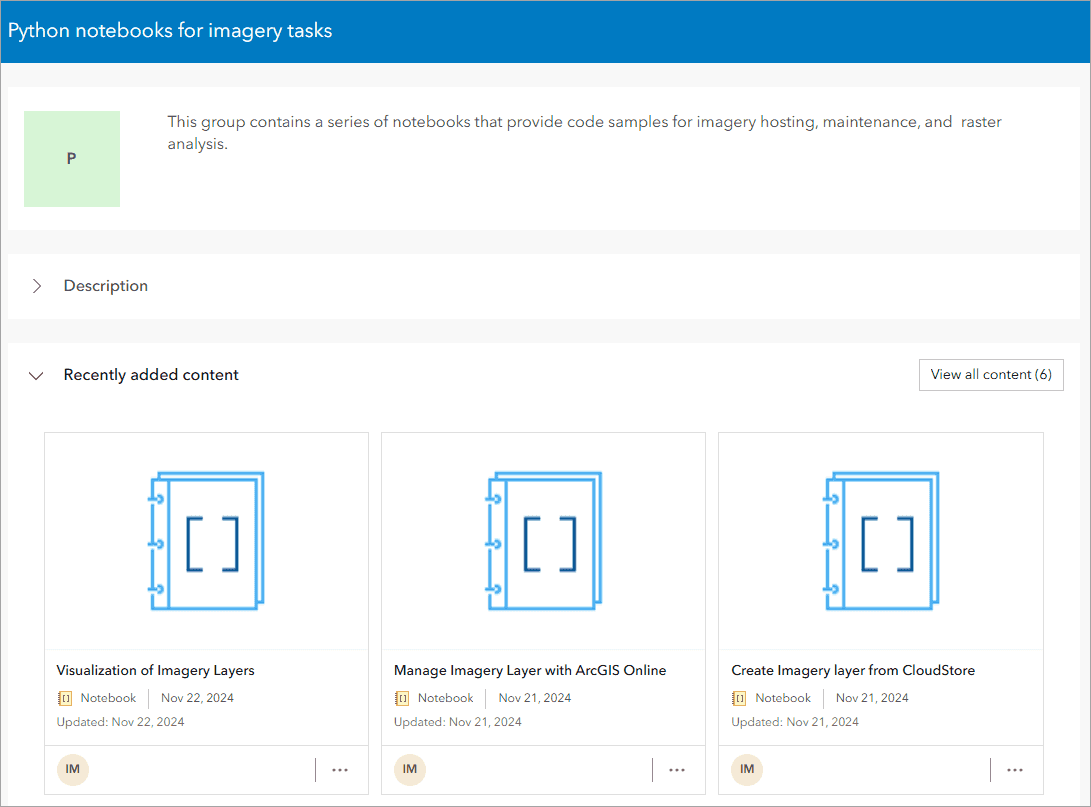This screenshot has width=1091, height=807.
Task: Click the View all content (6) button
Action: 991,374
